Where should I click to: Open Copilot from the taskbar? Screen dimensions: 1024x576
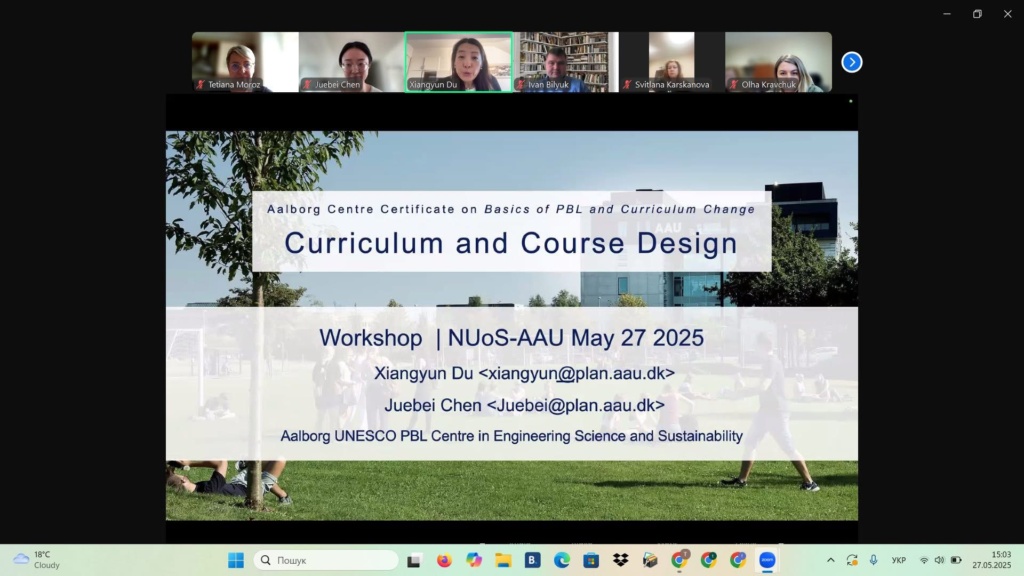coord(473,560)
